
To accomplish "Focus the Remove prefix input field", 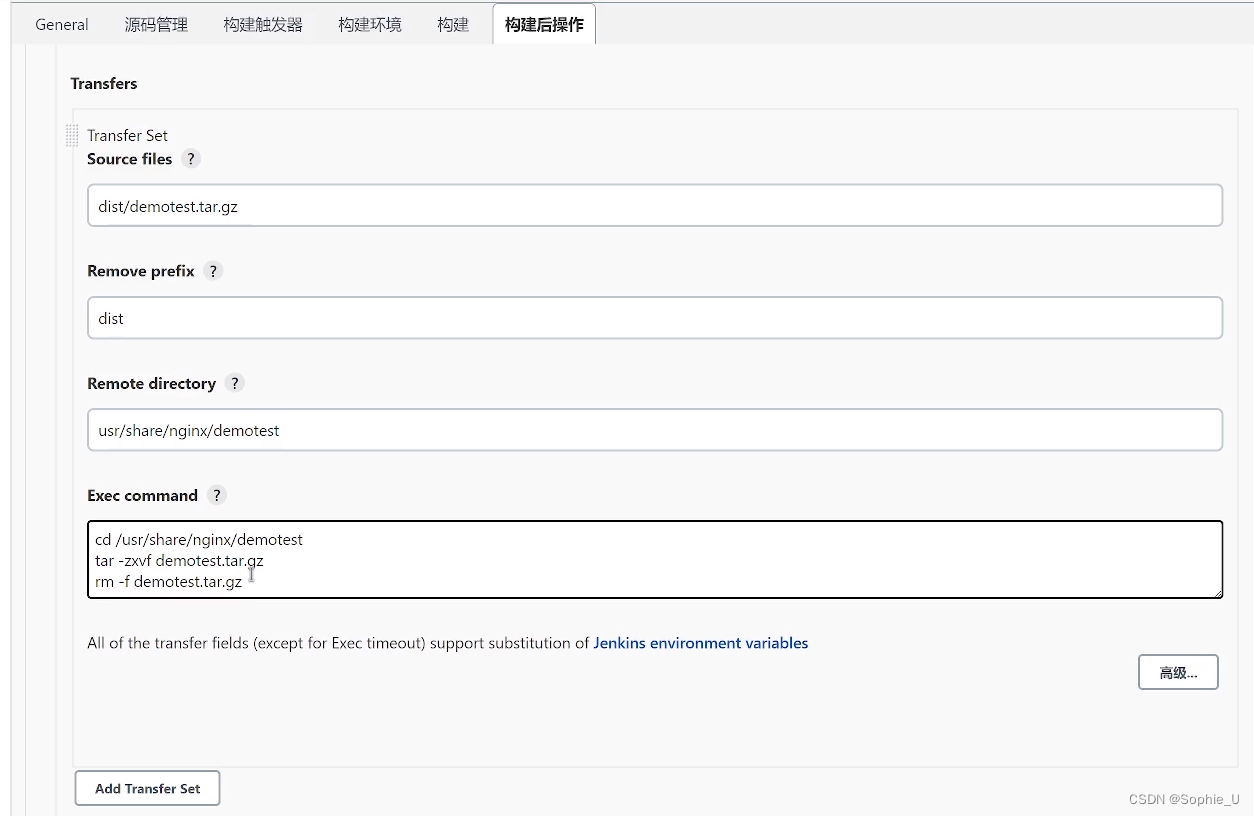I will 655,317.
